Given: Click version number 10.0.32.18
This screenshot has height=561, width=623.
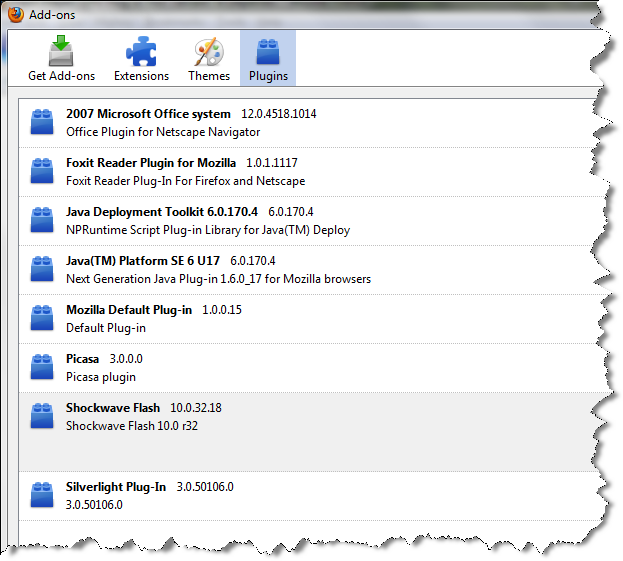Looking at the screenshot, I should click(196, 408).
